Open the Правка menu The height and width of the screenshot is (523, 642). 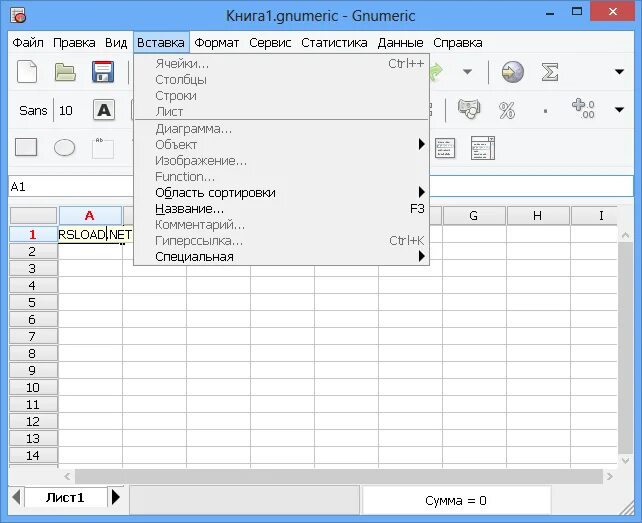(x=74, y=43)
